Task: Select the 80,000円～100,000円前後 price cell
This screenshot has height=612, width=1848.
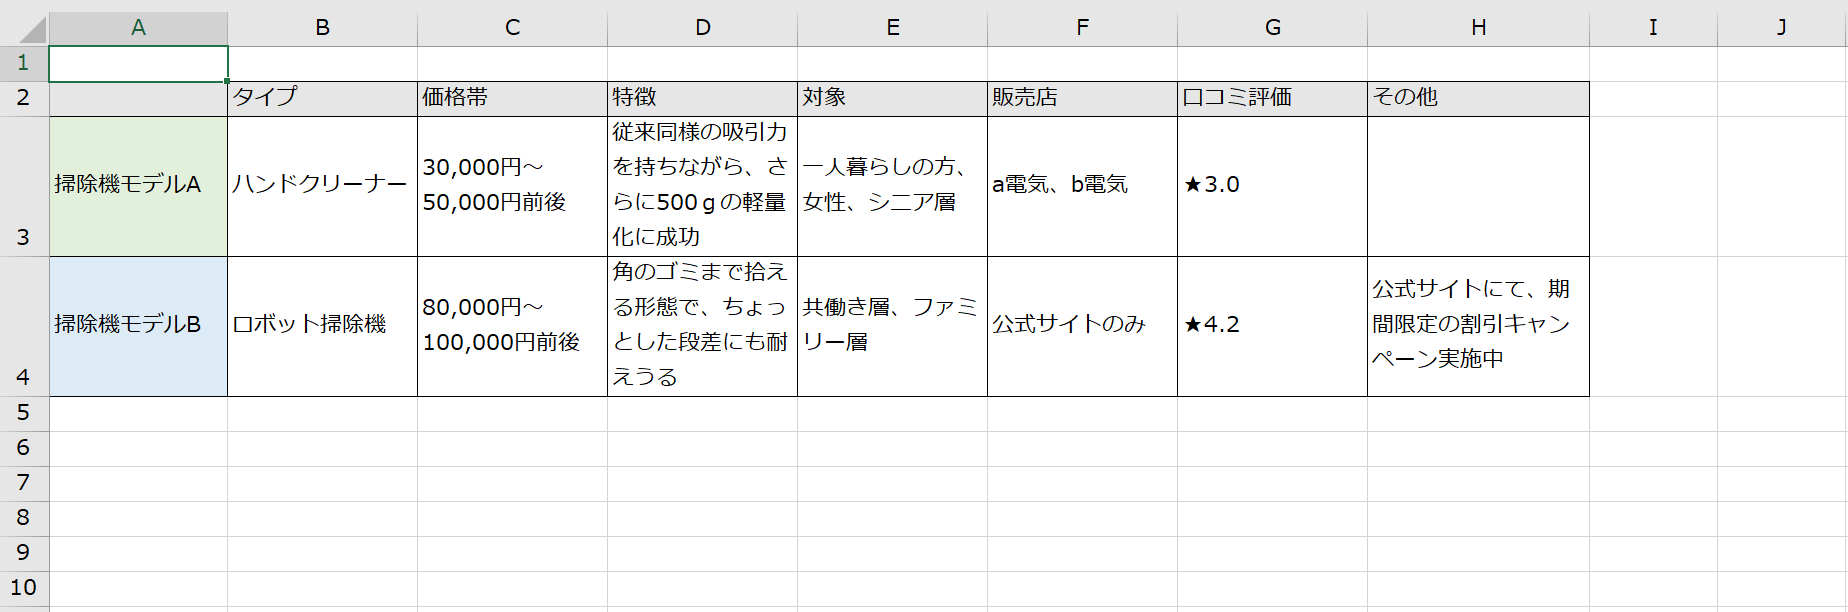Action: [512, 327]
